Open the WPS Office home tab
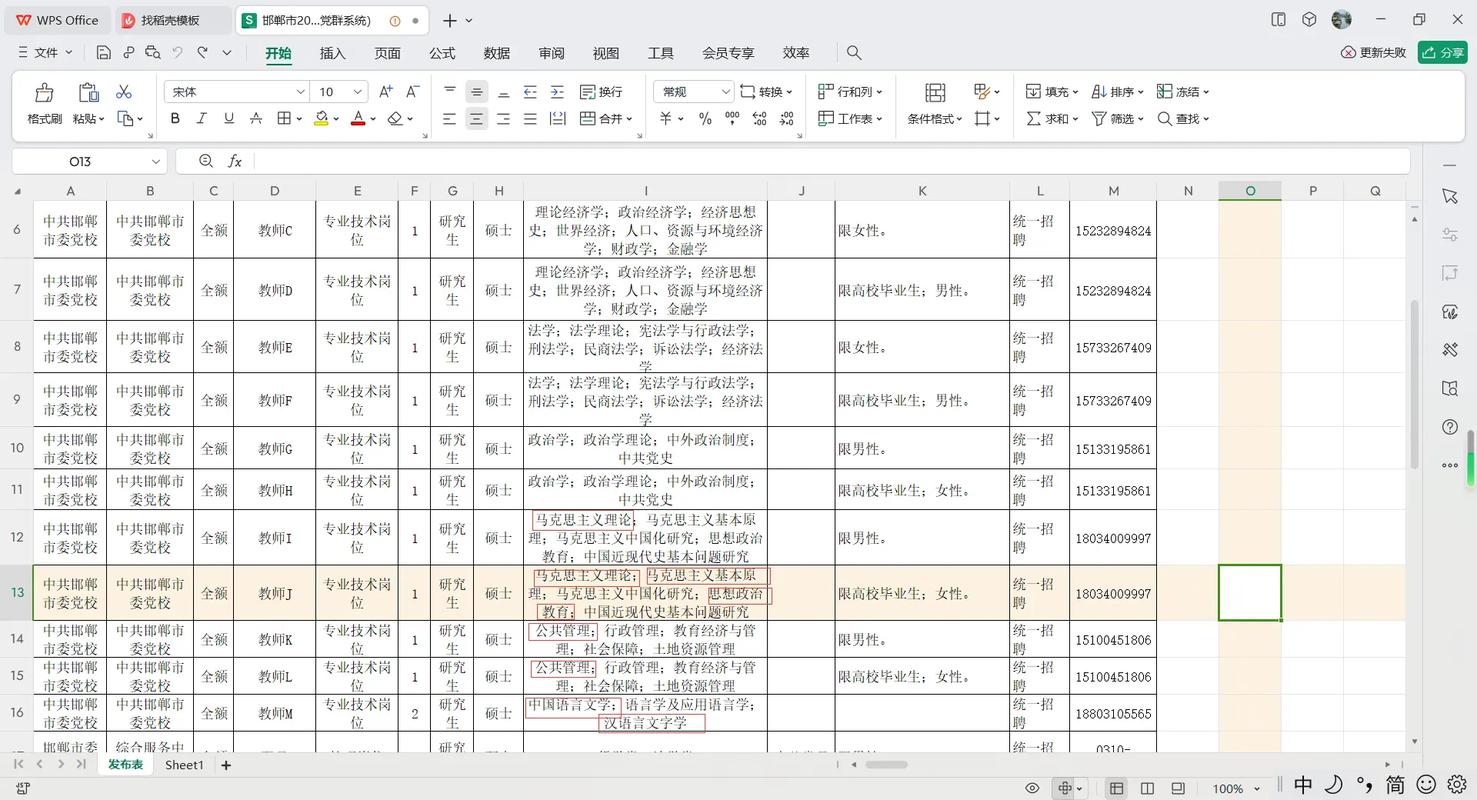1477x800 pixels. click(57, 20)
